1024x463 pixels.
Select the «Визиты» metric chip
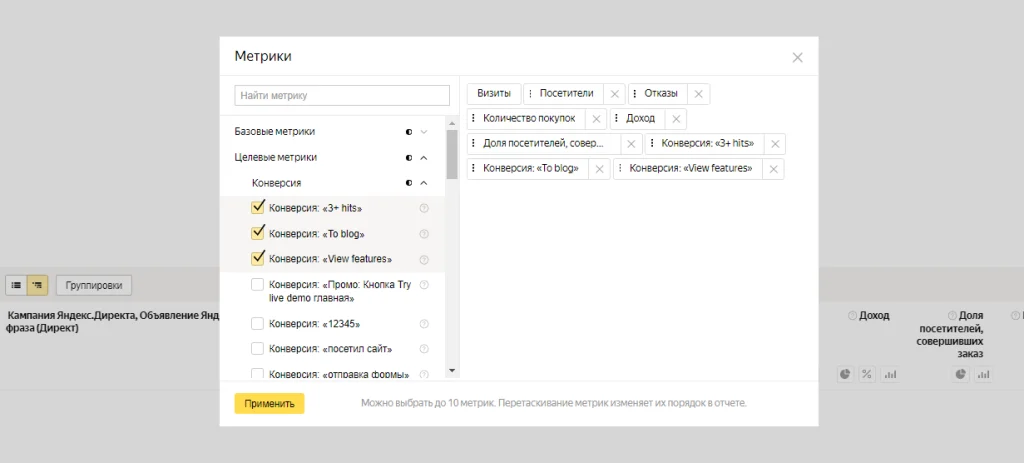(x=493, y=94)
